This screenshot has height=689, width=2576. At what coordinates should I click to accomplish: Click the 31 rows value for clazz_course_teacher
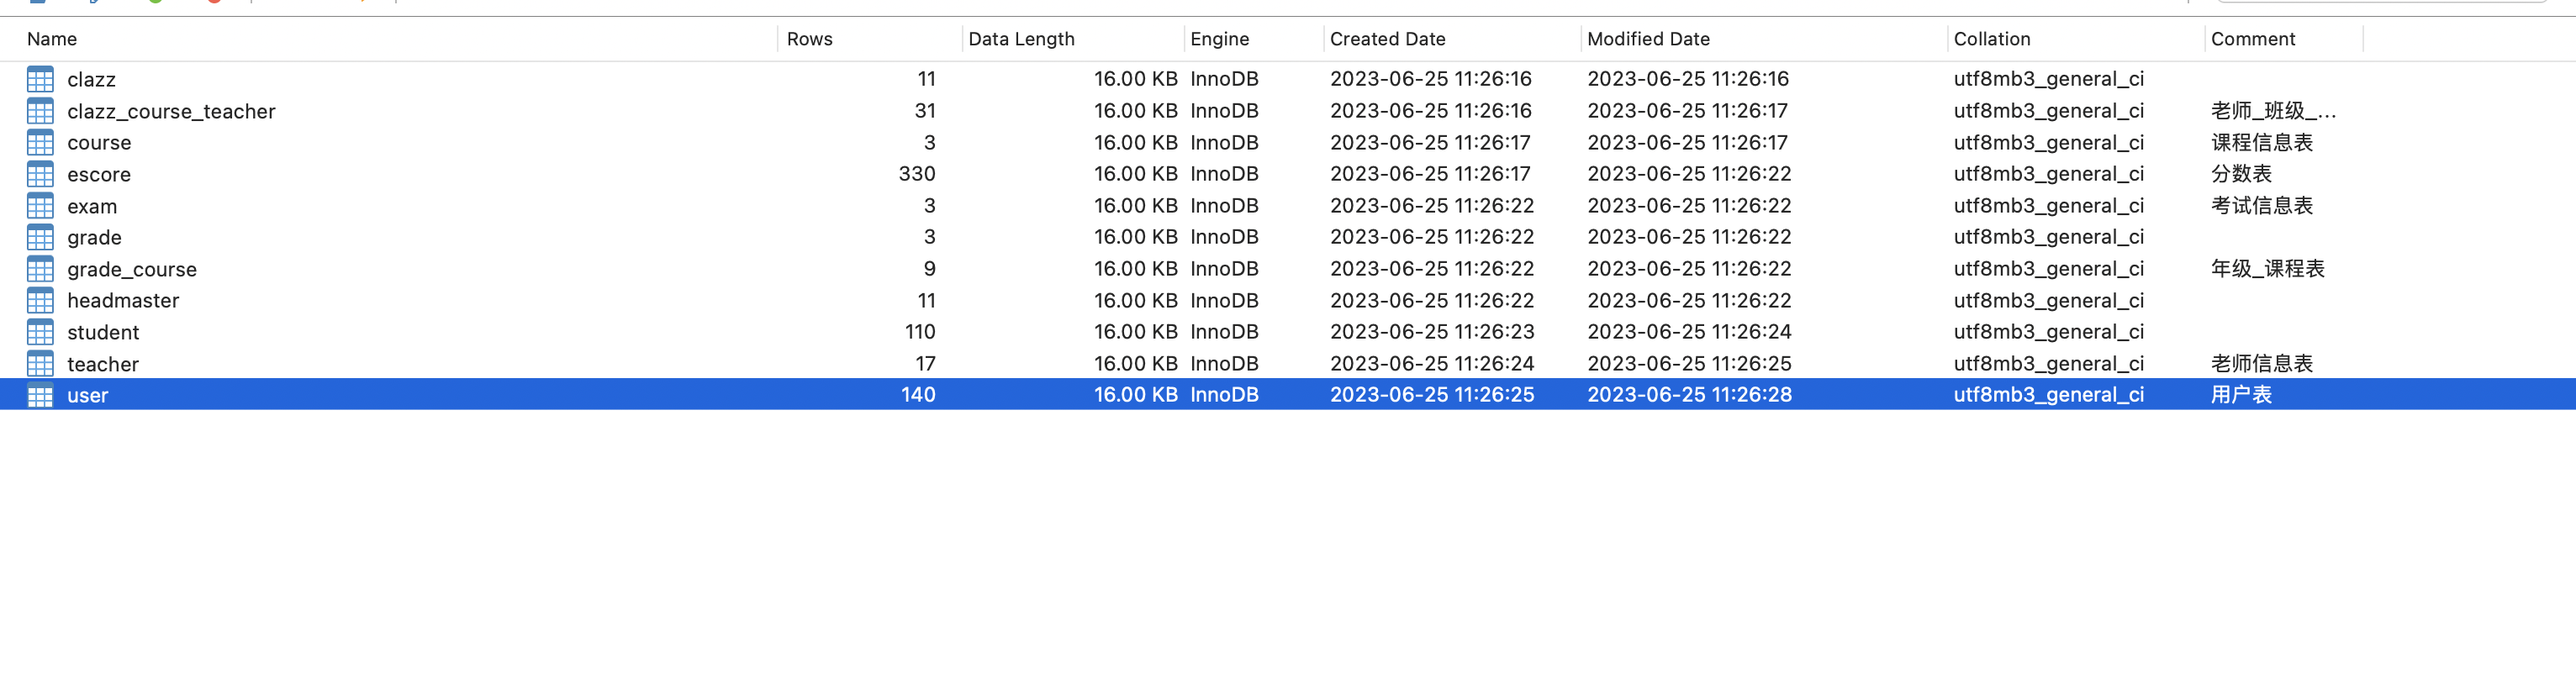click(x=925, y=111)
